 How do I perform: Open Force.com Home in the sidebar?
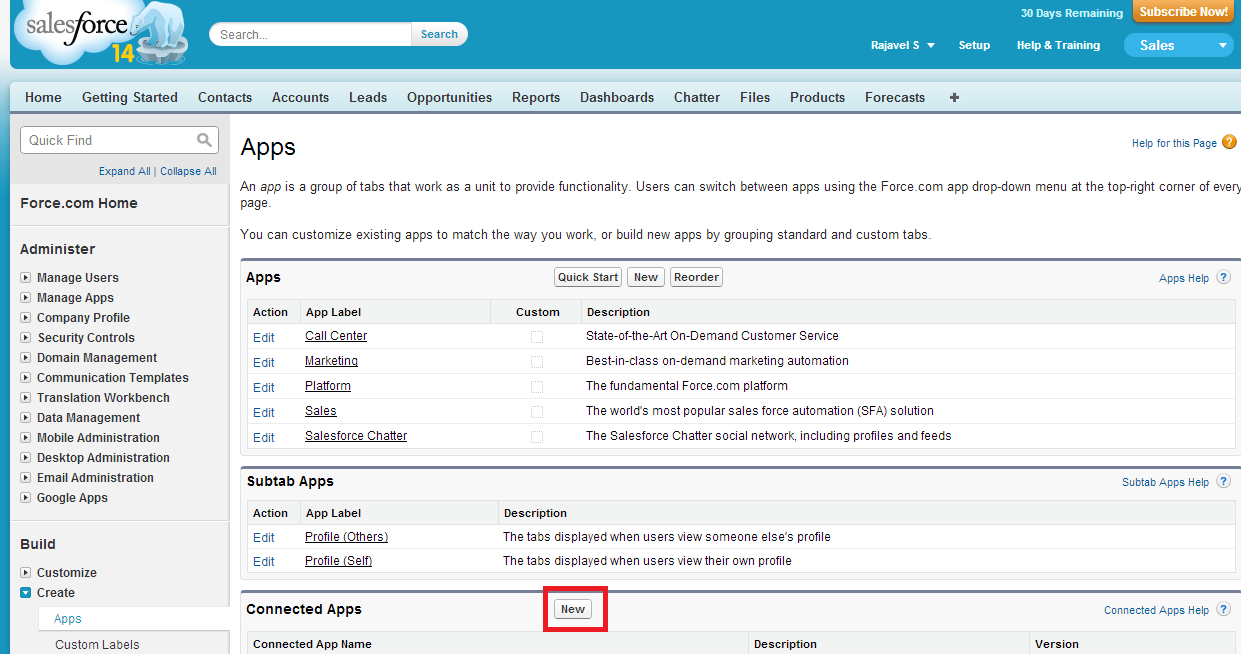click(79, 203)
